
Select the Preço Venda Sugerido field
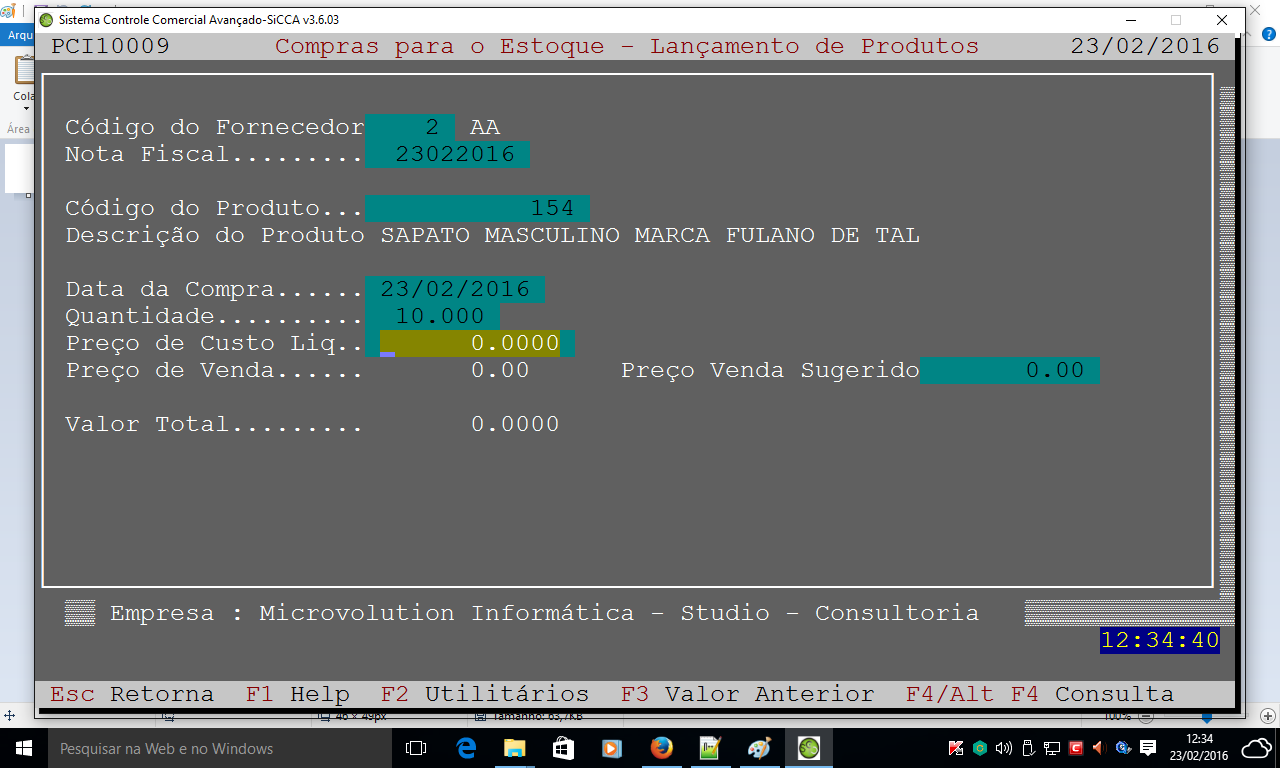[x=1009, y=370]
